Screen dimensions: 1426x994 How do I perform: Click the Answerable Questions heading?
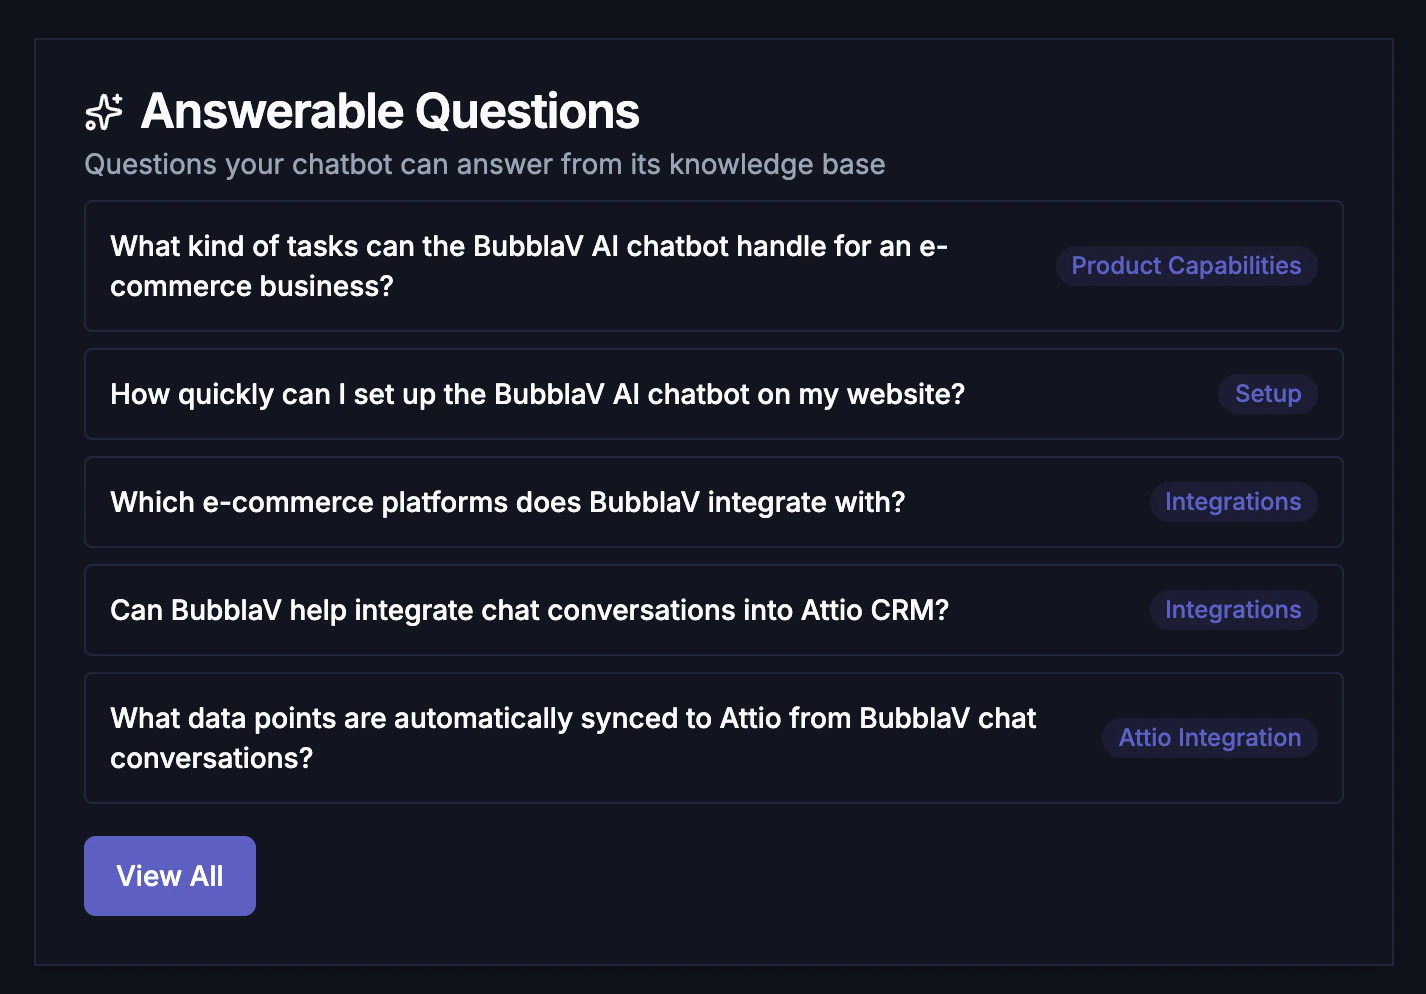[x=390, y=111]
